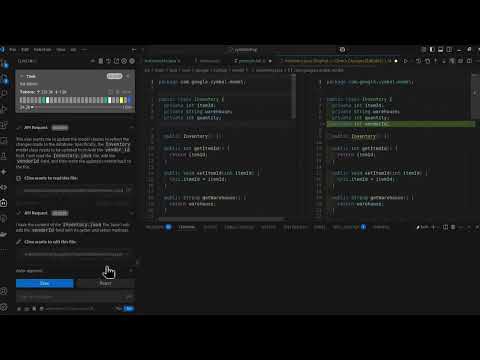Viewport: 480px width, 360px height.
Task: Click the file path under 'Cline wants to read'
Action: pos(73,190)
